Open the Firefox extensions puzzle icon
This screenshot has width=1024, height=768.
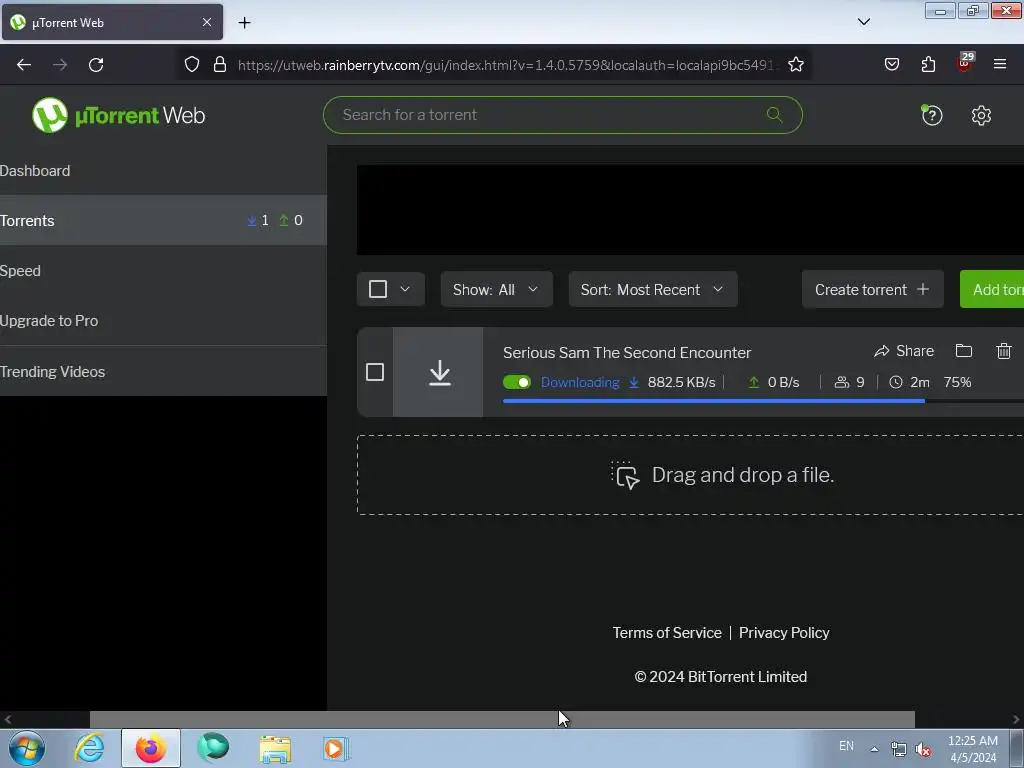pyautogui.click(x=928, y=64)
